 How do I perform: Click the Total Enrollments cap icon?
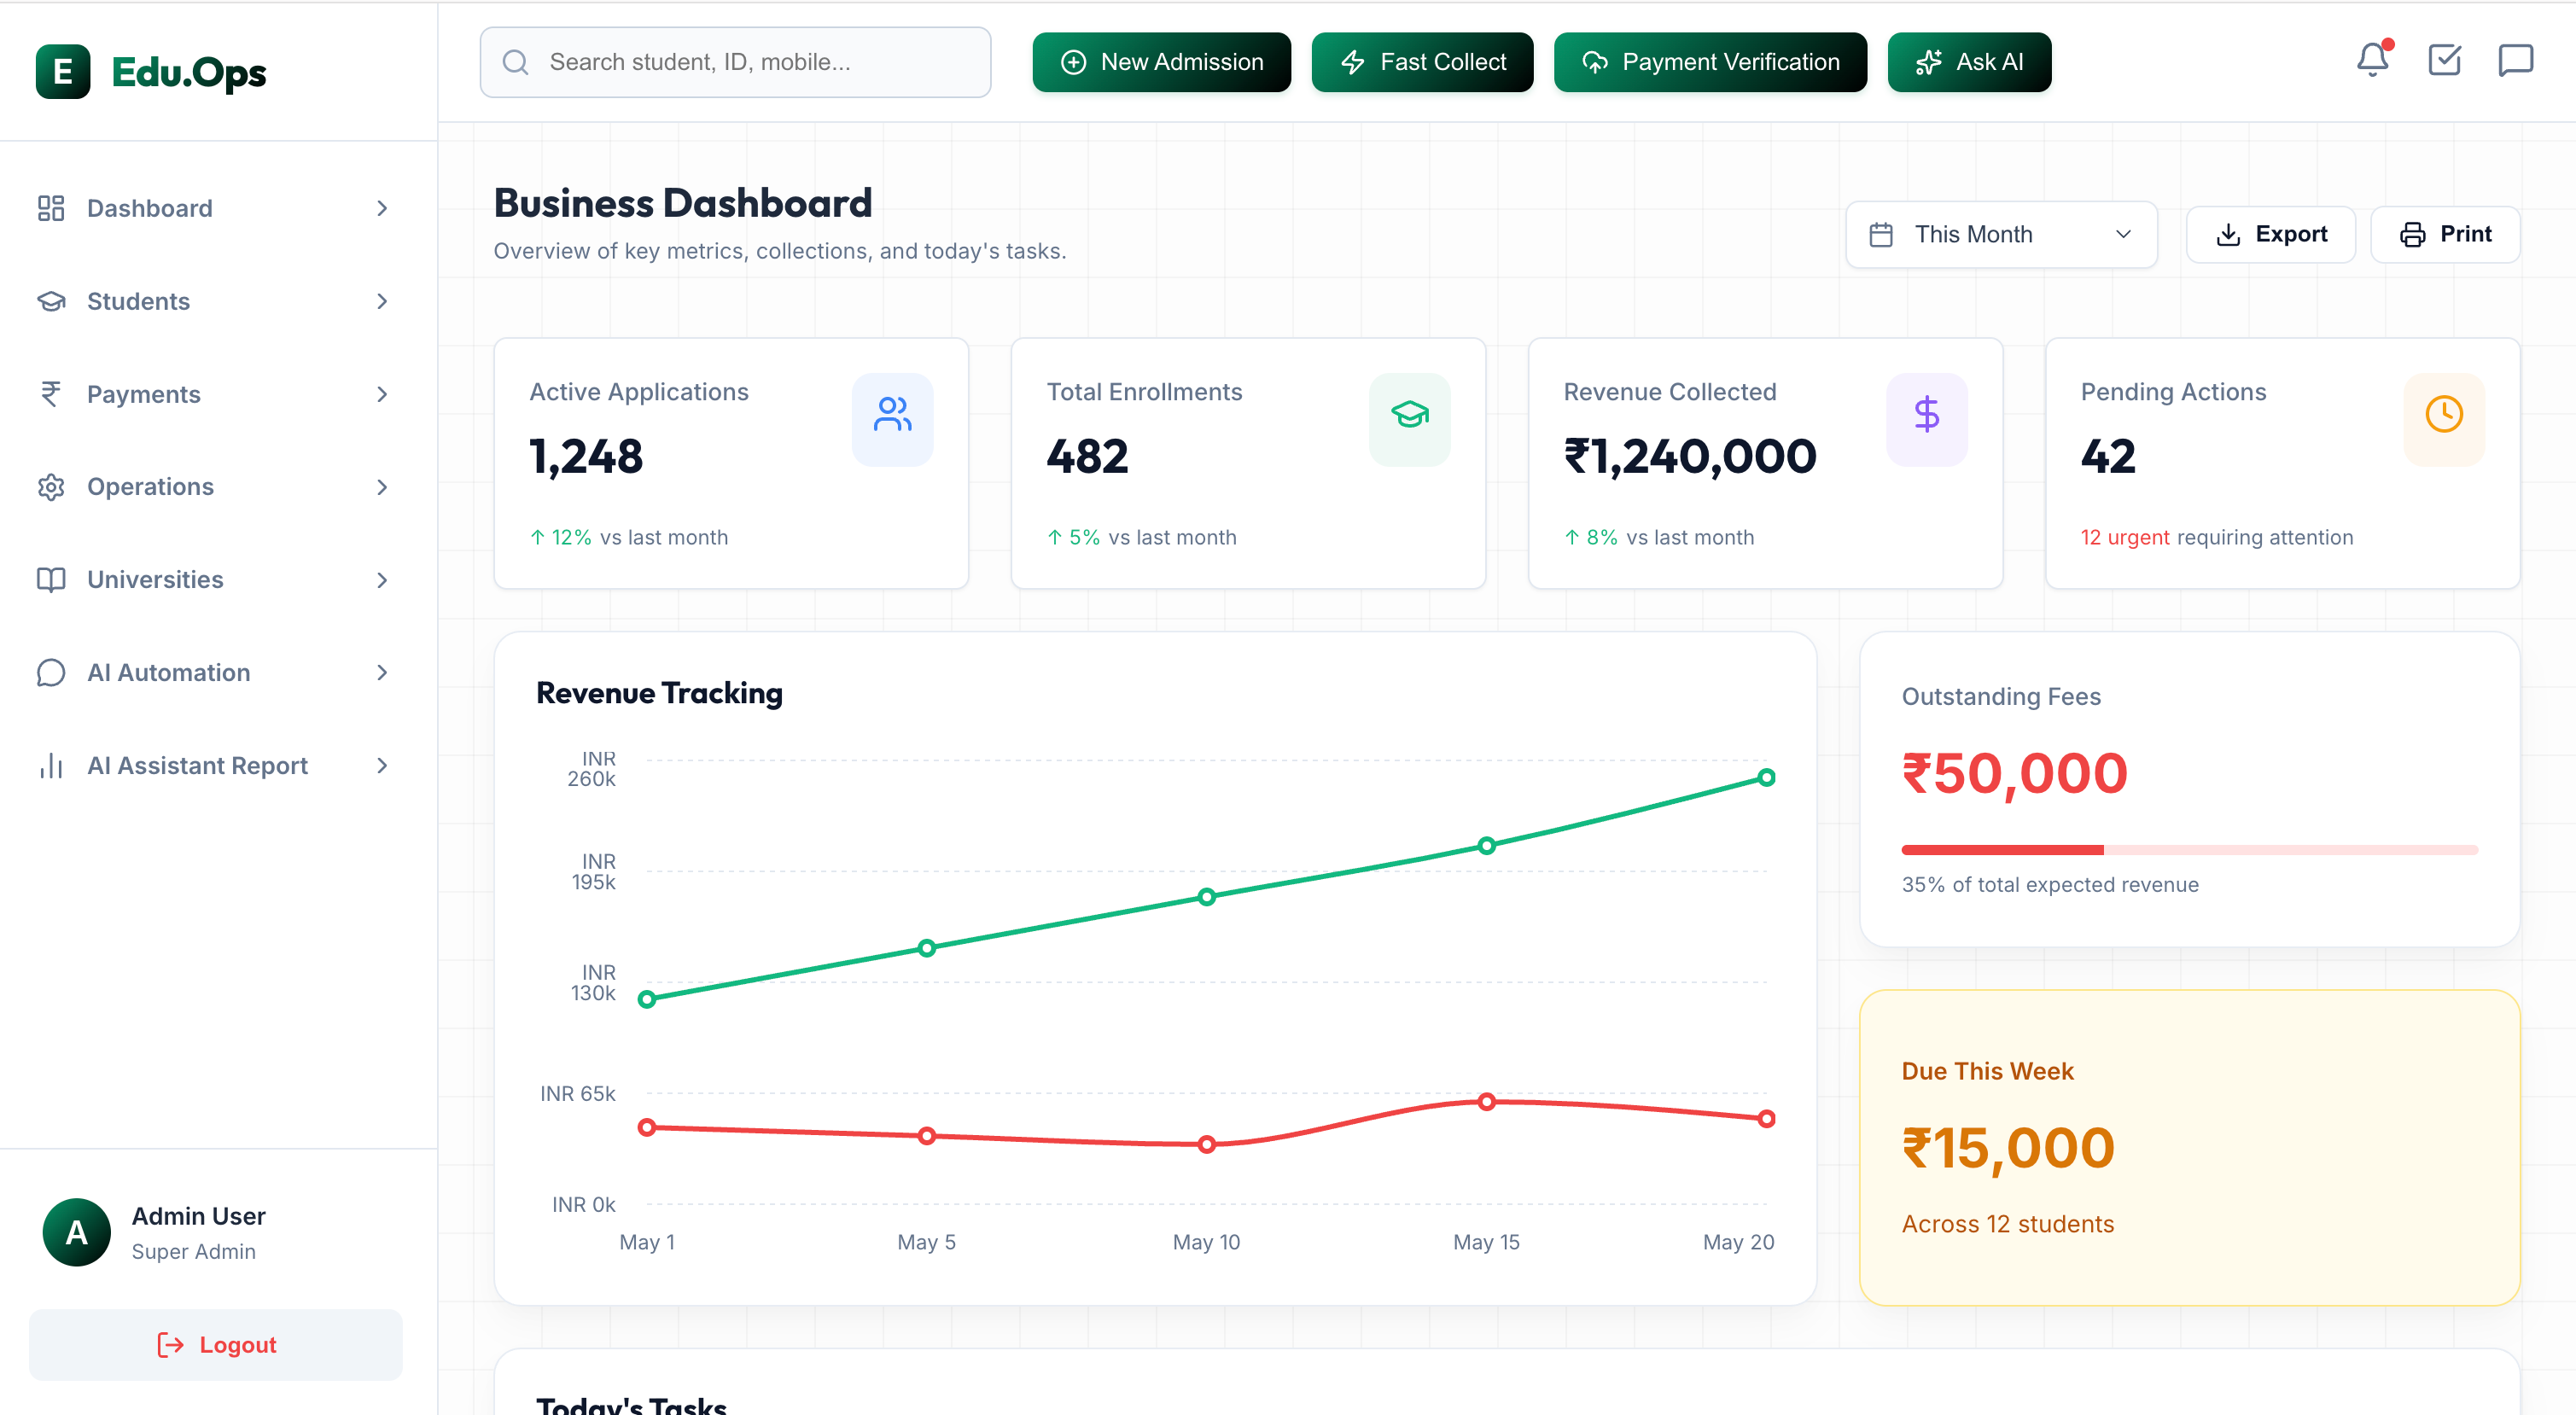coord(1409,415)
